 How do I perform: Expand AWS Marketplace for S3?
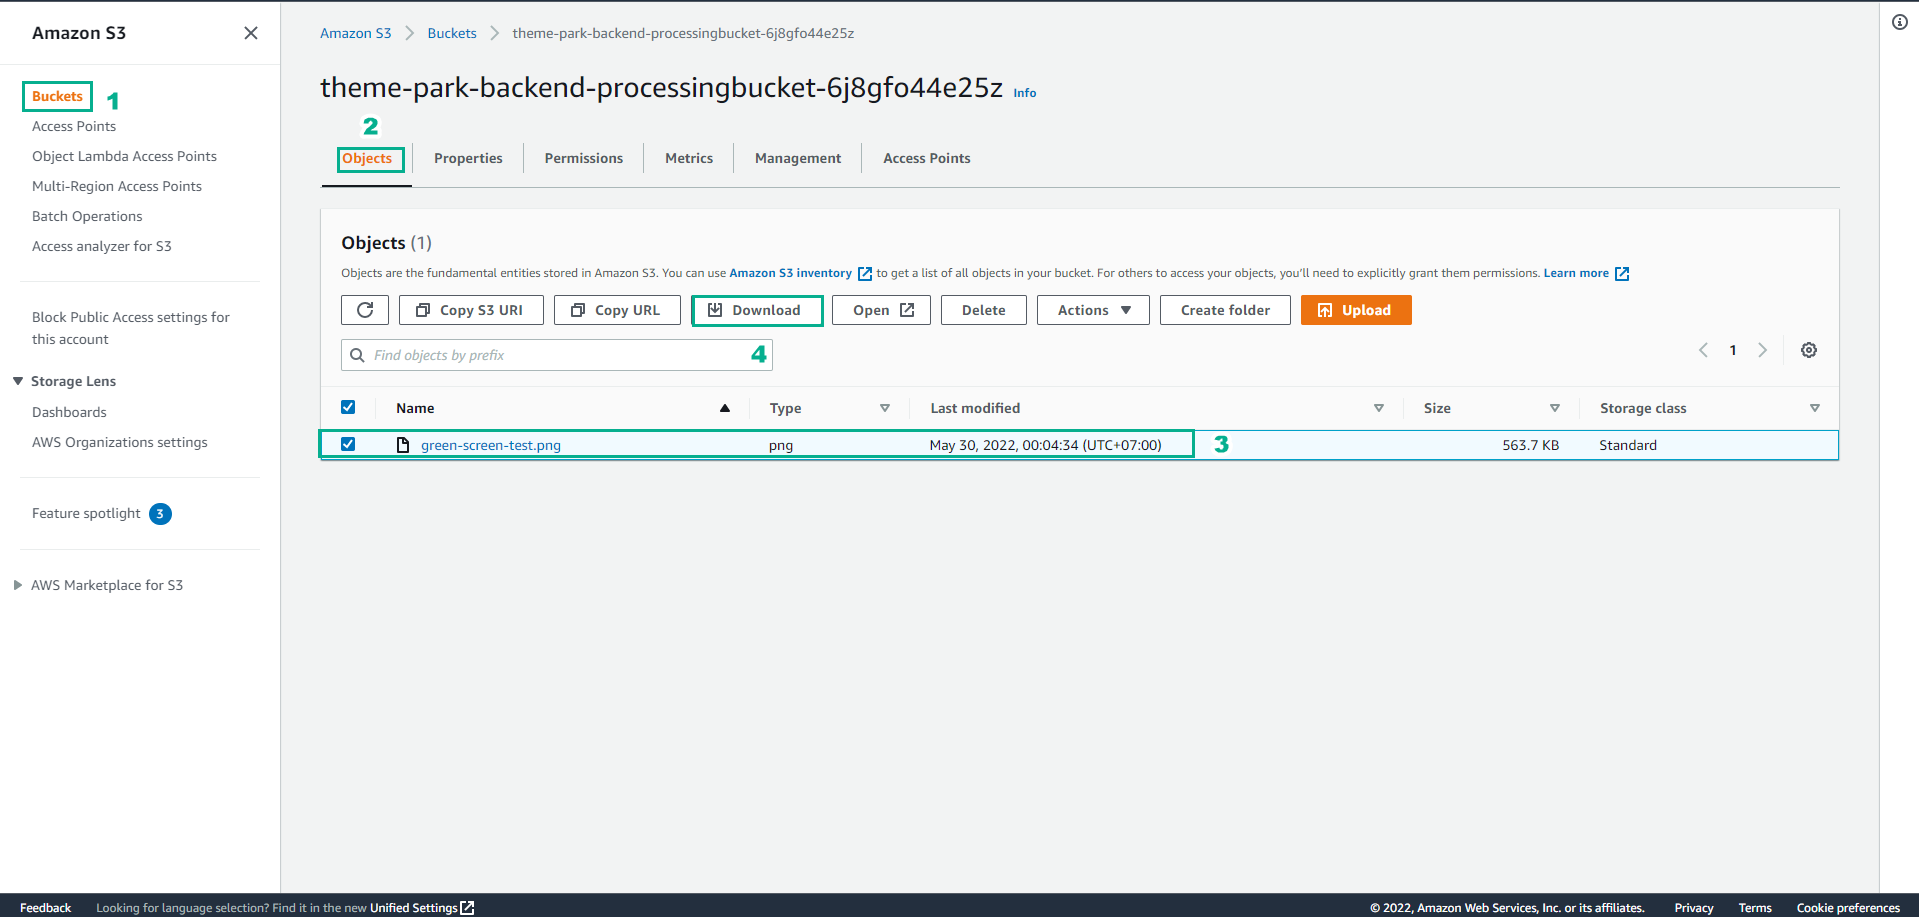click(x=18, y=585)
